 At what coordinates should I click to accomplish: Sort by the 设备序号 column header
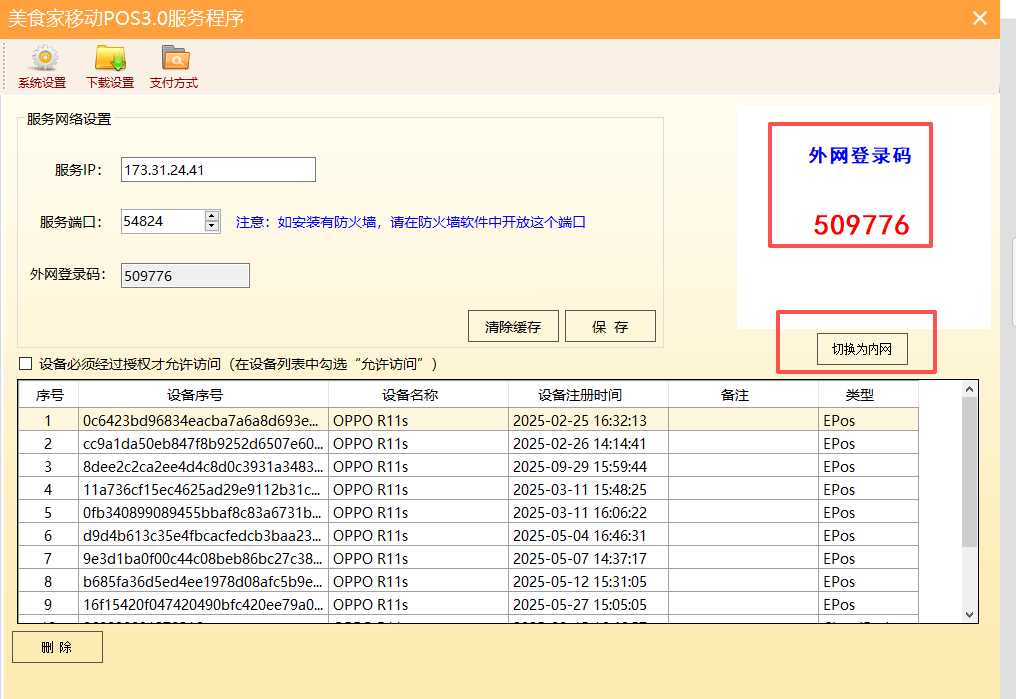[203, 395]
